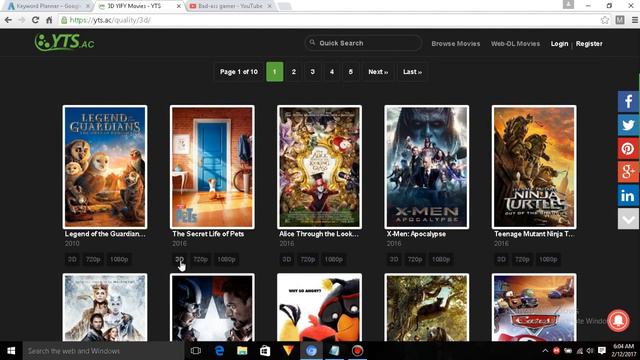Open Legend of the Guardians poster

[105, 167]
